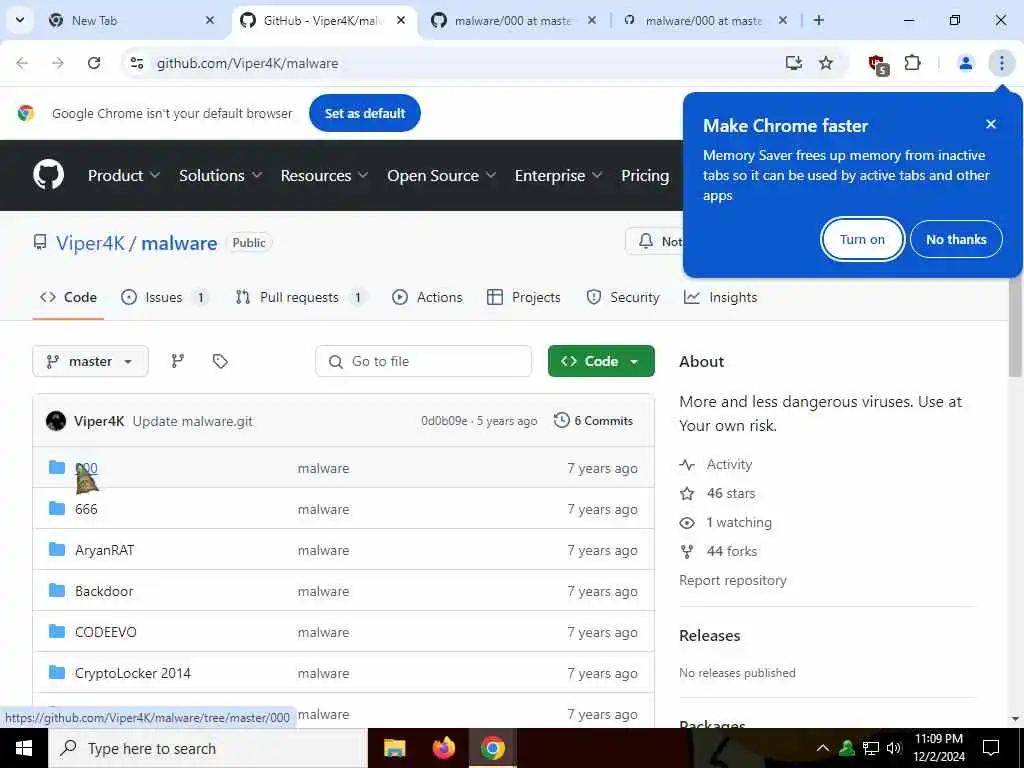Click Set as default browser button
This screenshot has width=1024, height=768.
click(365, 113)
